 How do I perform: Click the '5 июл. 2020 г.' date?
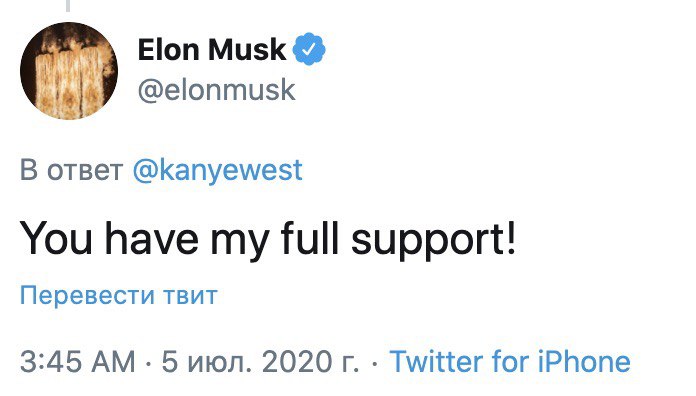coord(260,361)
